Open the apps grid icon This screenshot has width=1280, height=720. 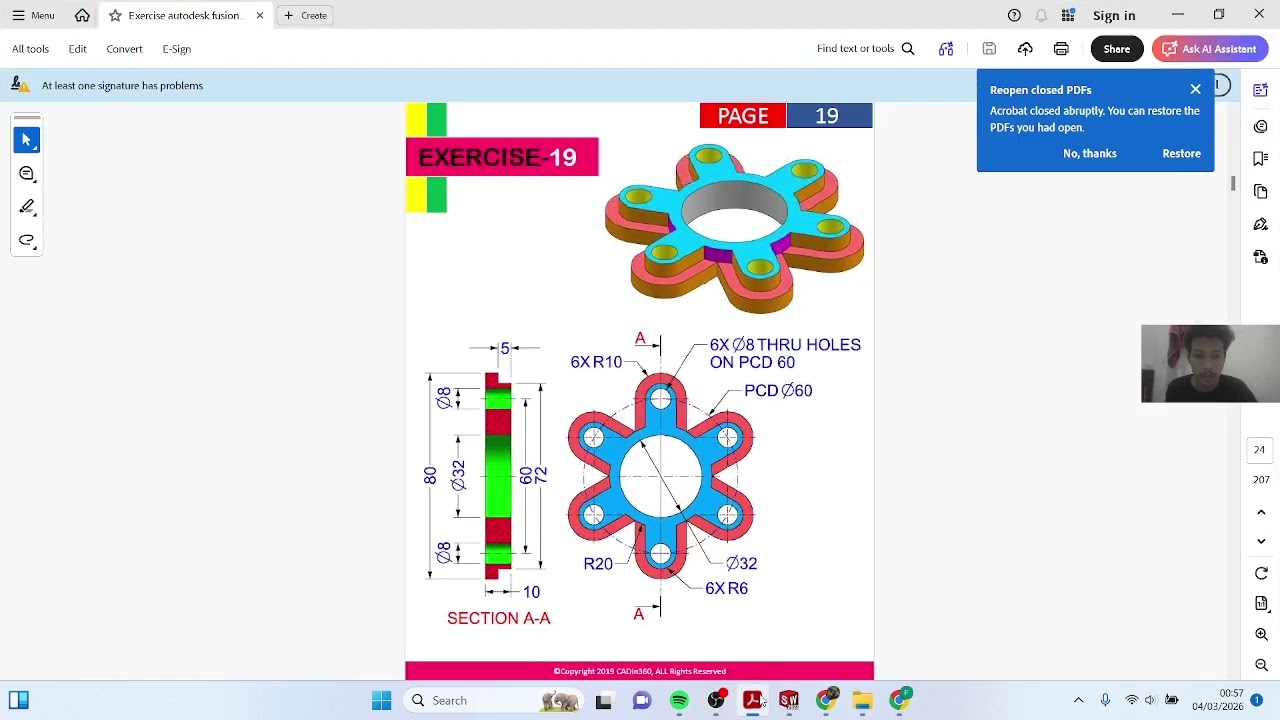[x=1068, y=15]
